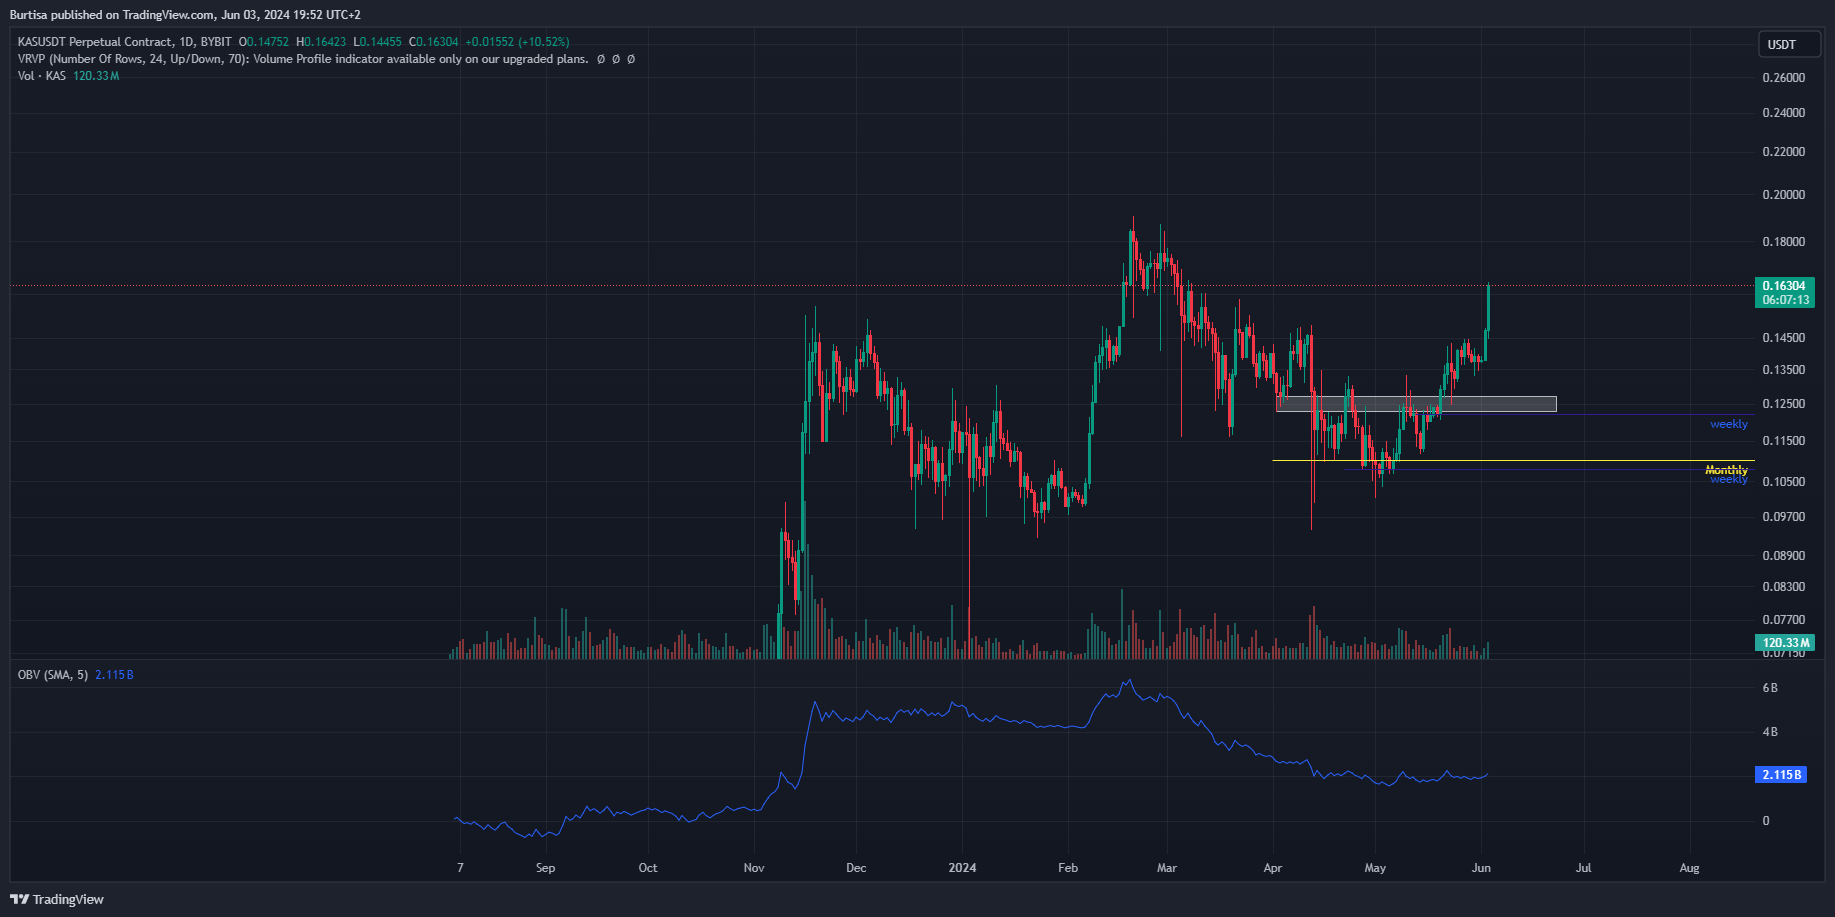Click the Sep label on time axis

545,868
